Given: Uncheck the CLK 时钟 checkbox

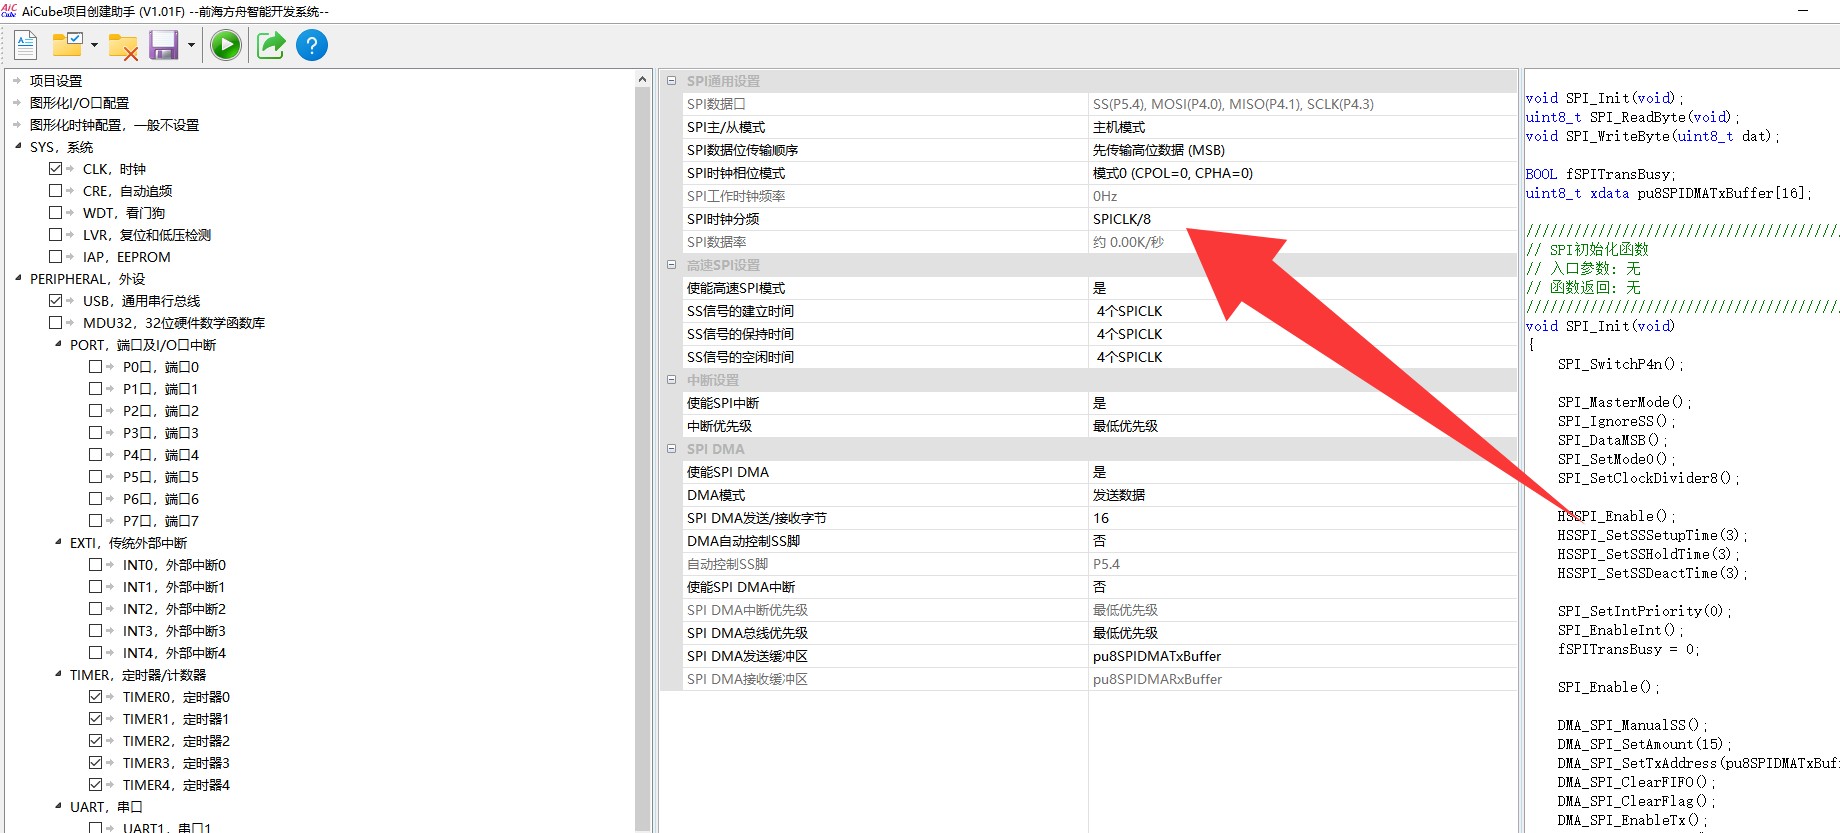Looking at the screenshot, I should (x=56, y=169).
